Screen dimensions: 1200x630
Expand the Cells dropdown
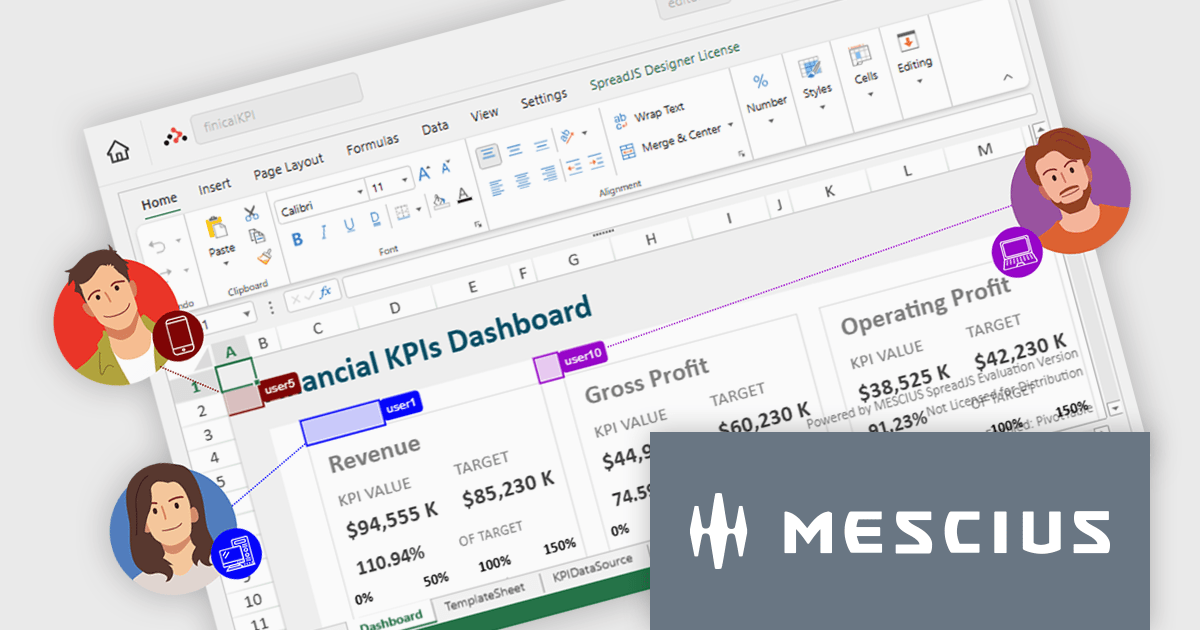[870, 94]
